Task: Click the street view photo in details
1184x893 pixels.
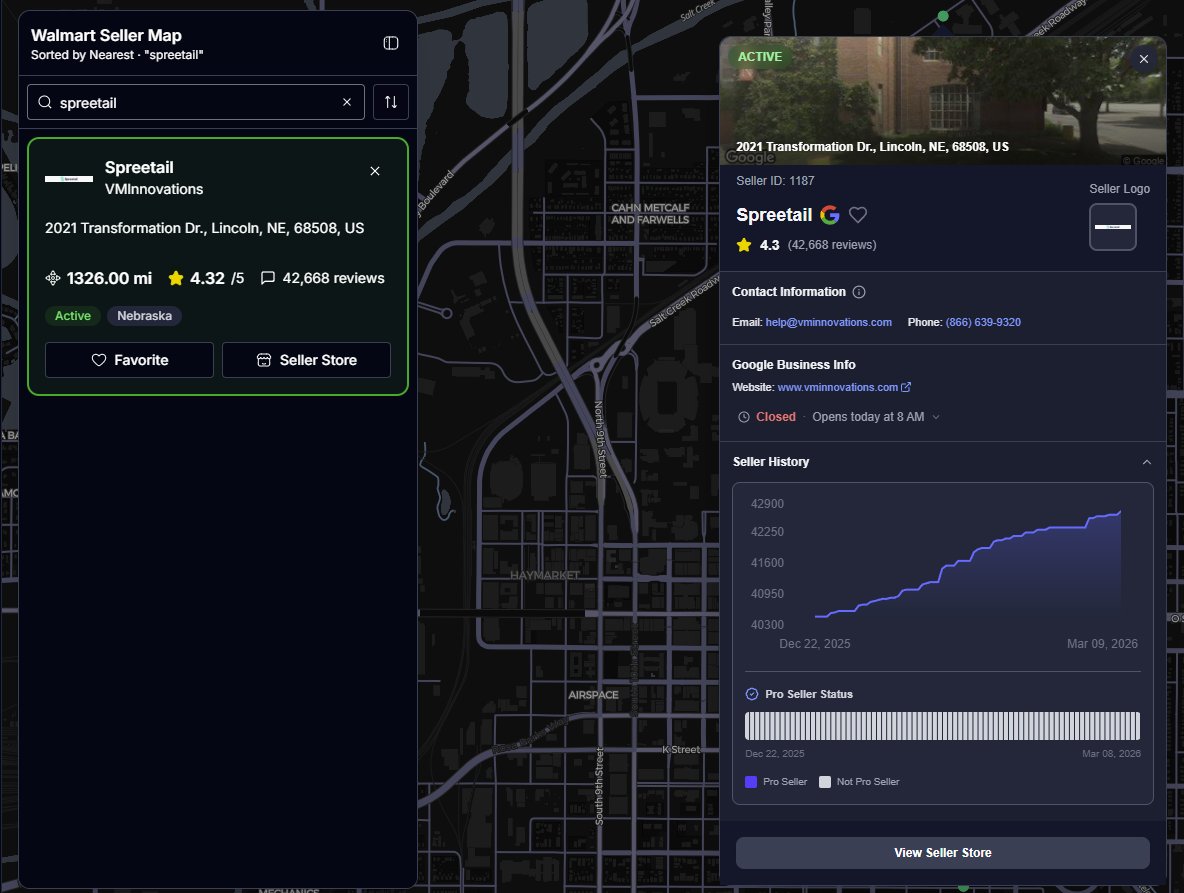Action: [942, 100]
